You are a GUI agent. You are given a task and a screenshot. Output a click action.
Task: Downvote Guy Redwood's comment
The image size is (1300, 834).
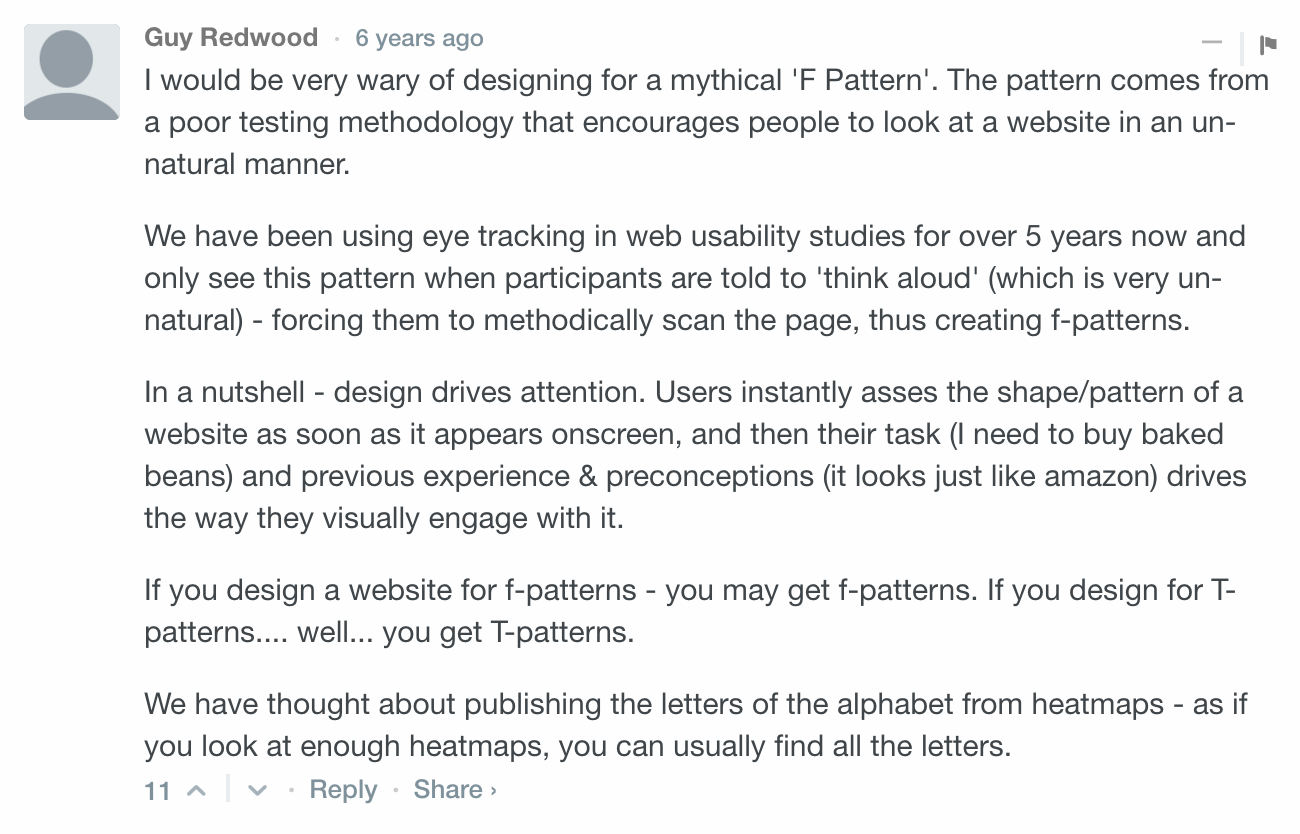257,790
